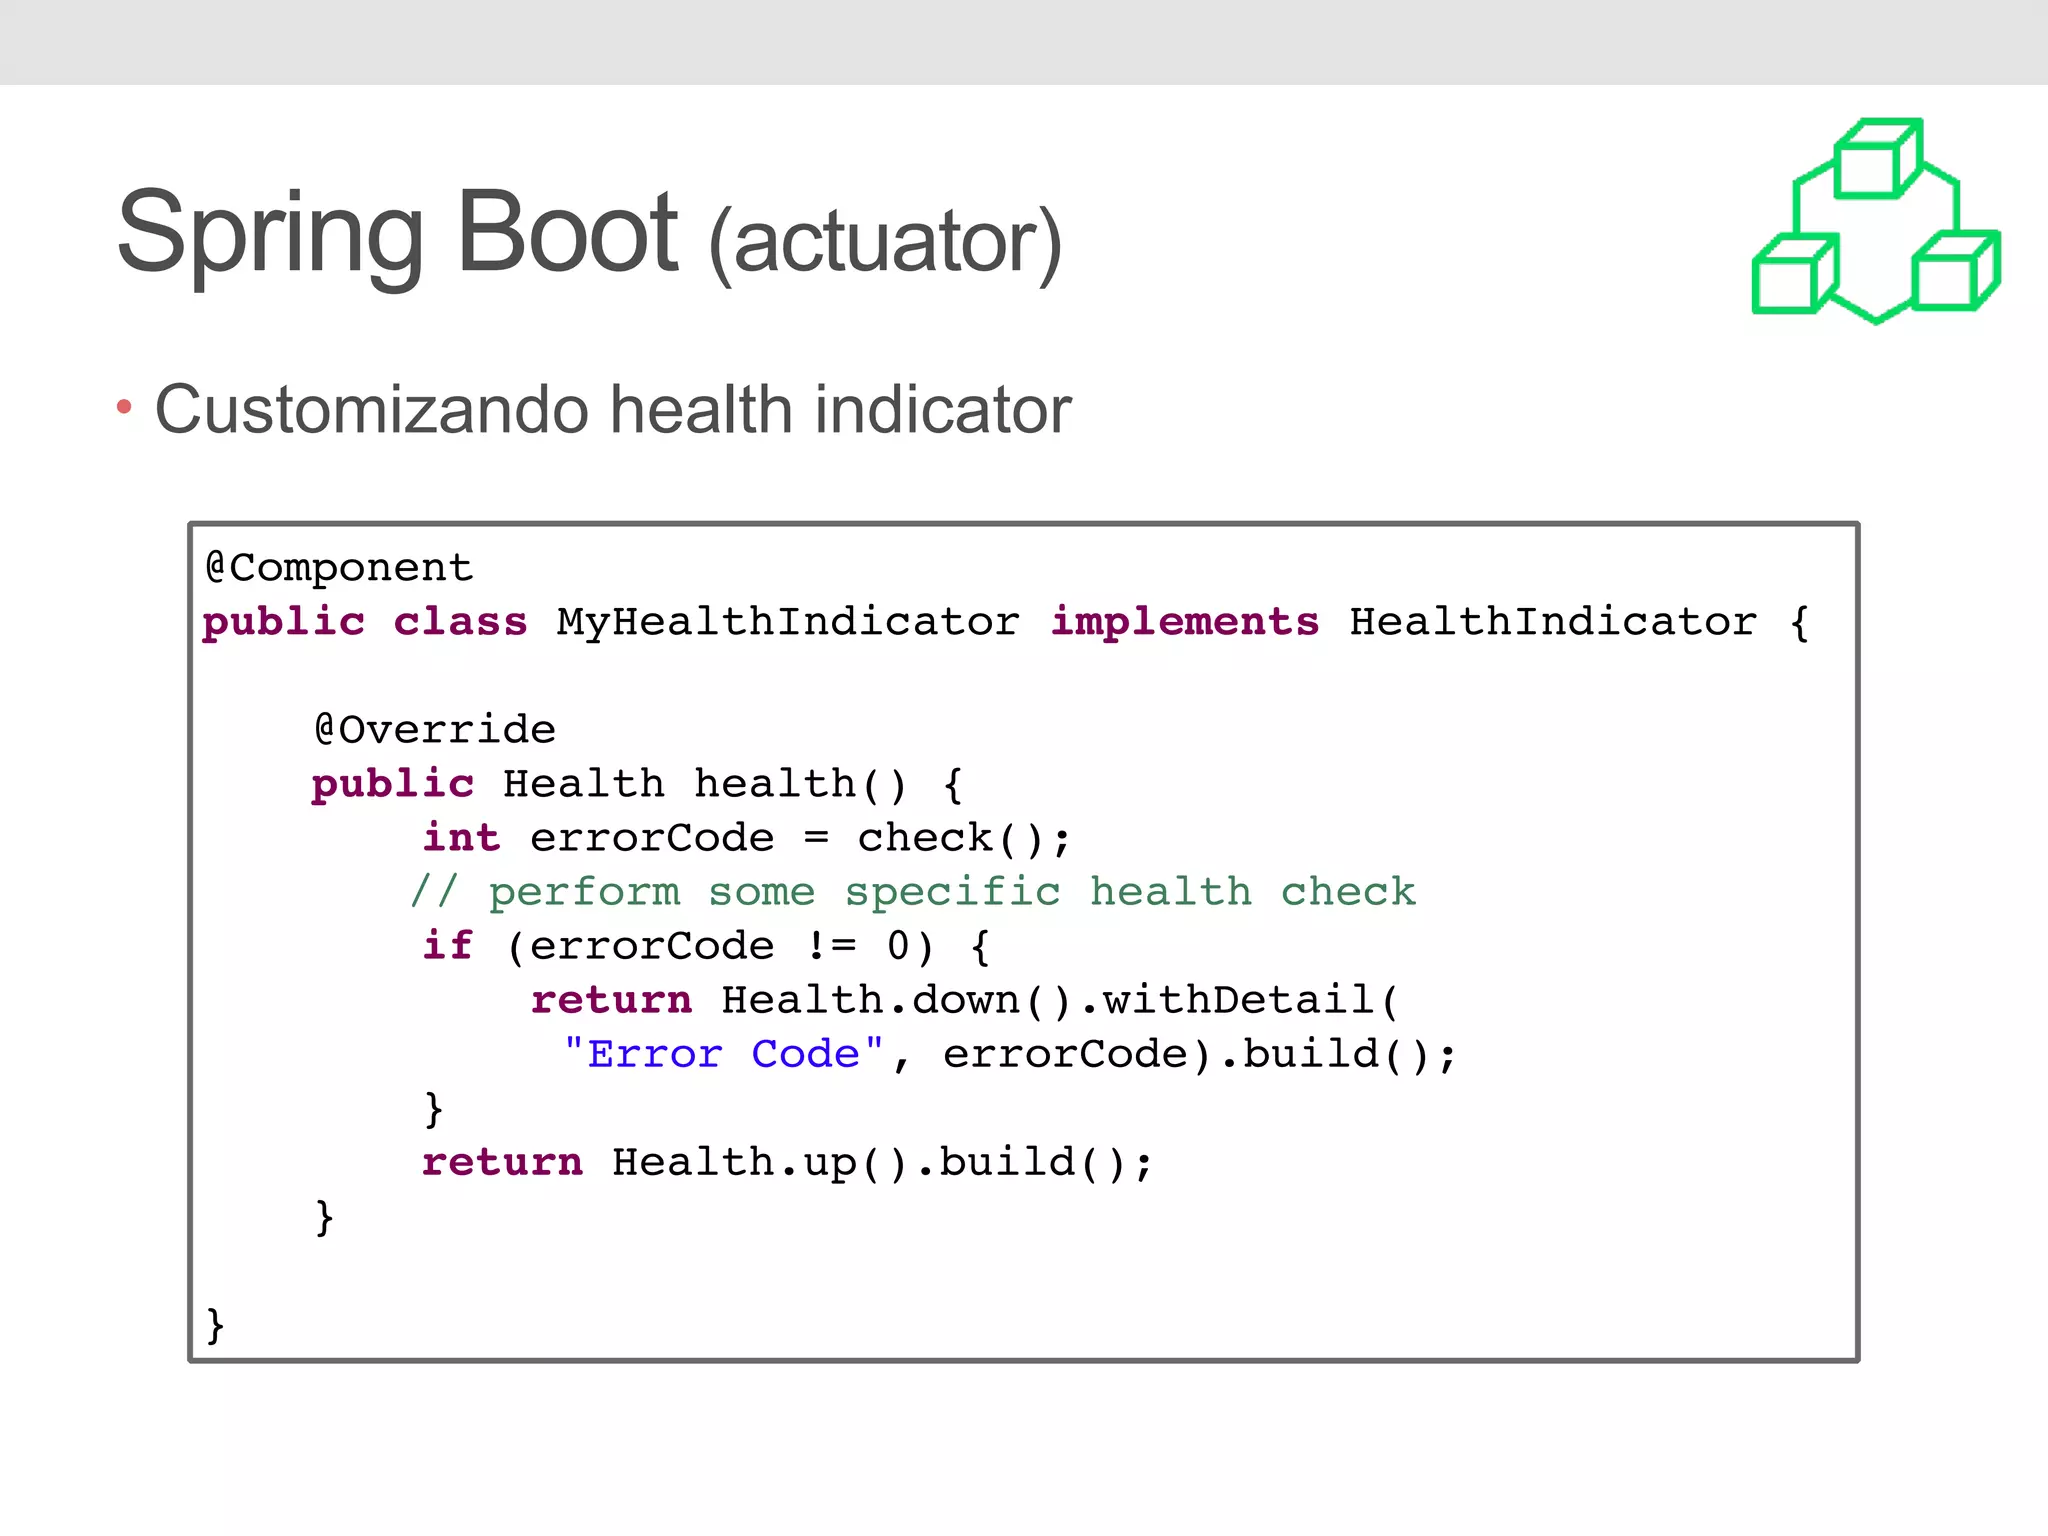The image size is (2048, 1536).
Task: Click the "Error Code" string literal
Action: coord(723,1054)
